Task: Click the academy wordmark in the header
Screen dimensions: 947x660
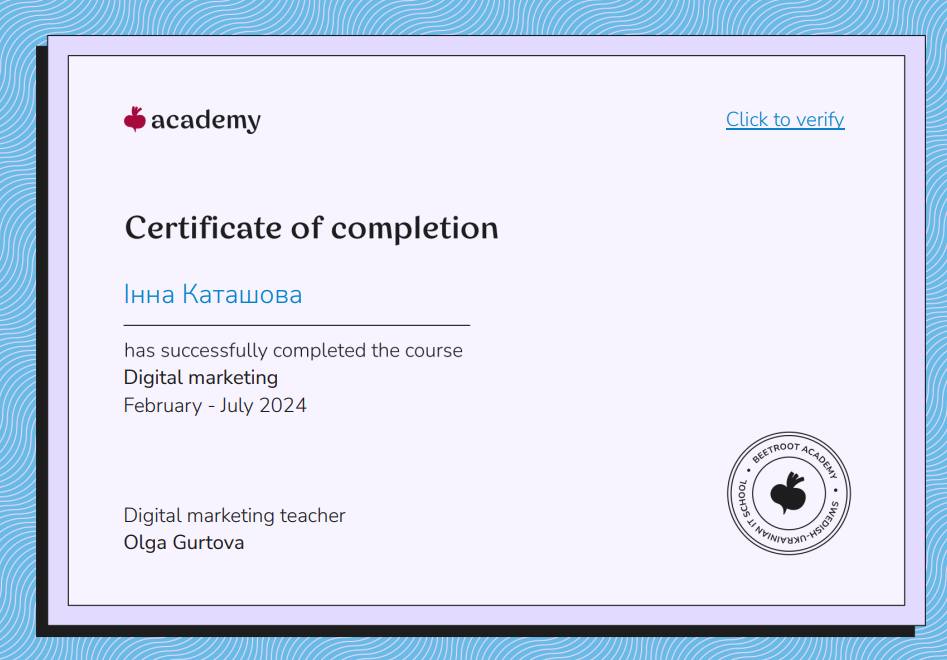Action: tap(206, 120)
